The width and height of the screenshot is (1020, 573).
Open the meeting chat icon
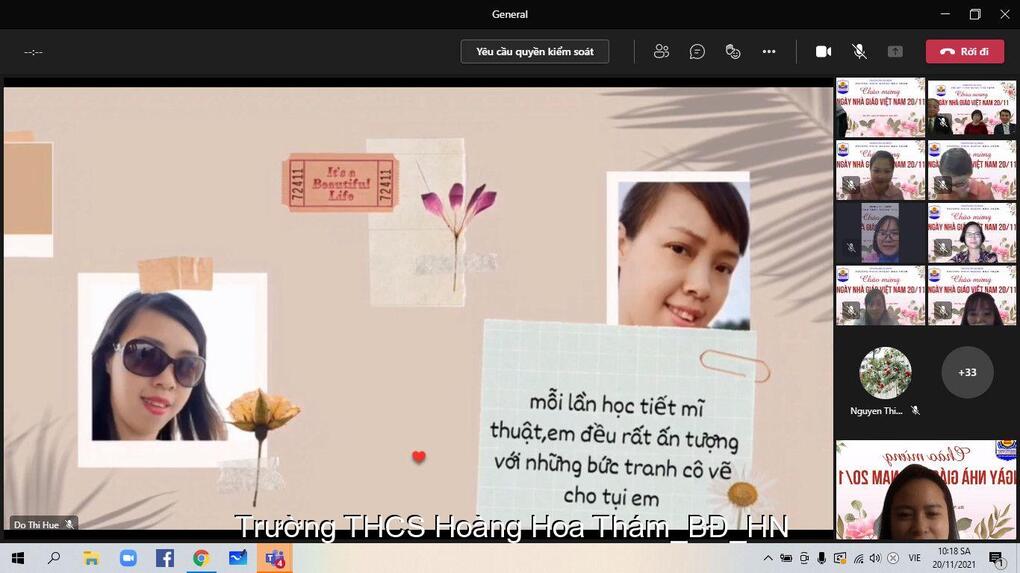pos(697,51)
